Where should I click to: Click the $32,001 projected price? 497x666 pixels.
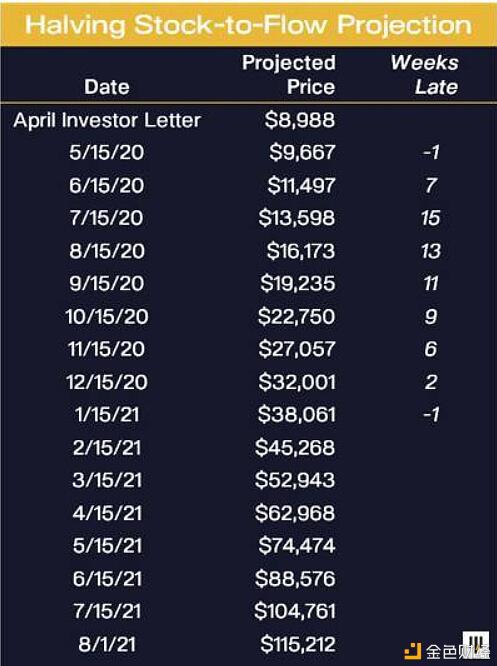[x=297, y=382]
